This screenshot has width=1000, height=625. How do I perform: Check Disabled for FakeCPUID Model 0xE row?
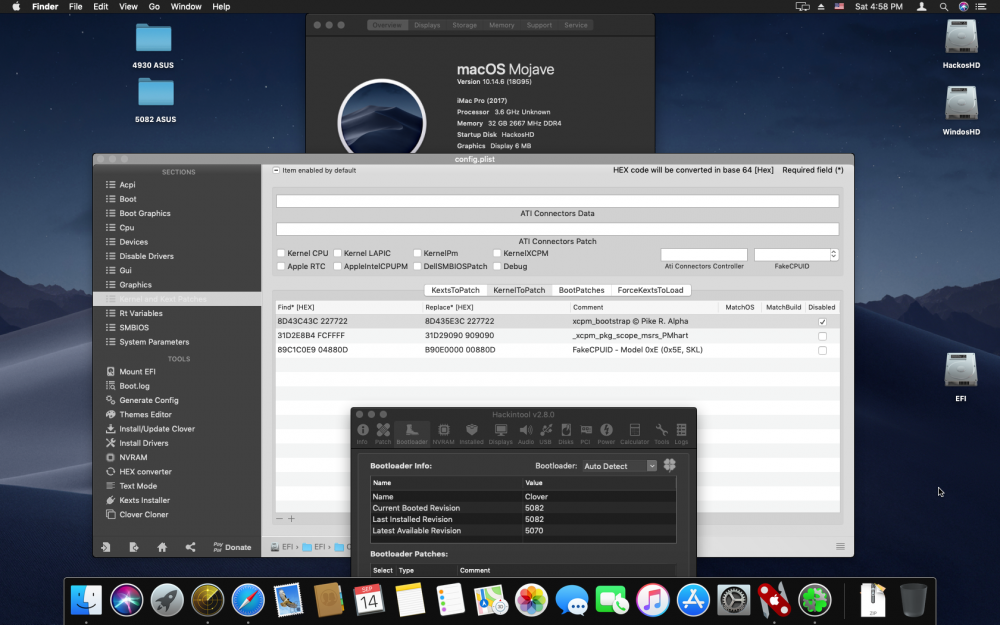[x=822, y=350]
